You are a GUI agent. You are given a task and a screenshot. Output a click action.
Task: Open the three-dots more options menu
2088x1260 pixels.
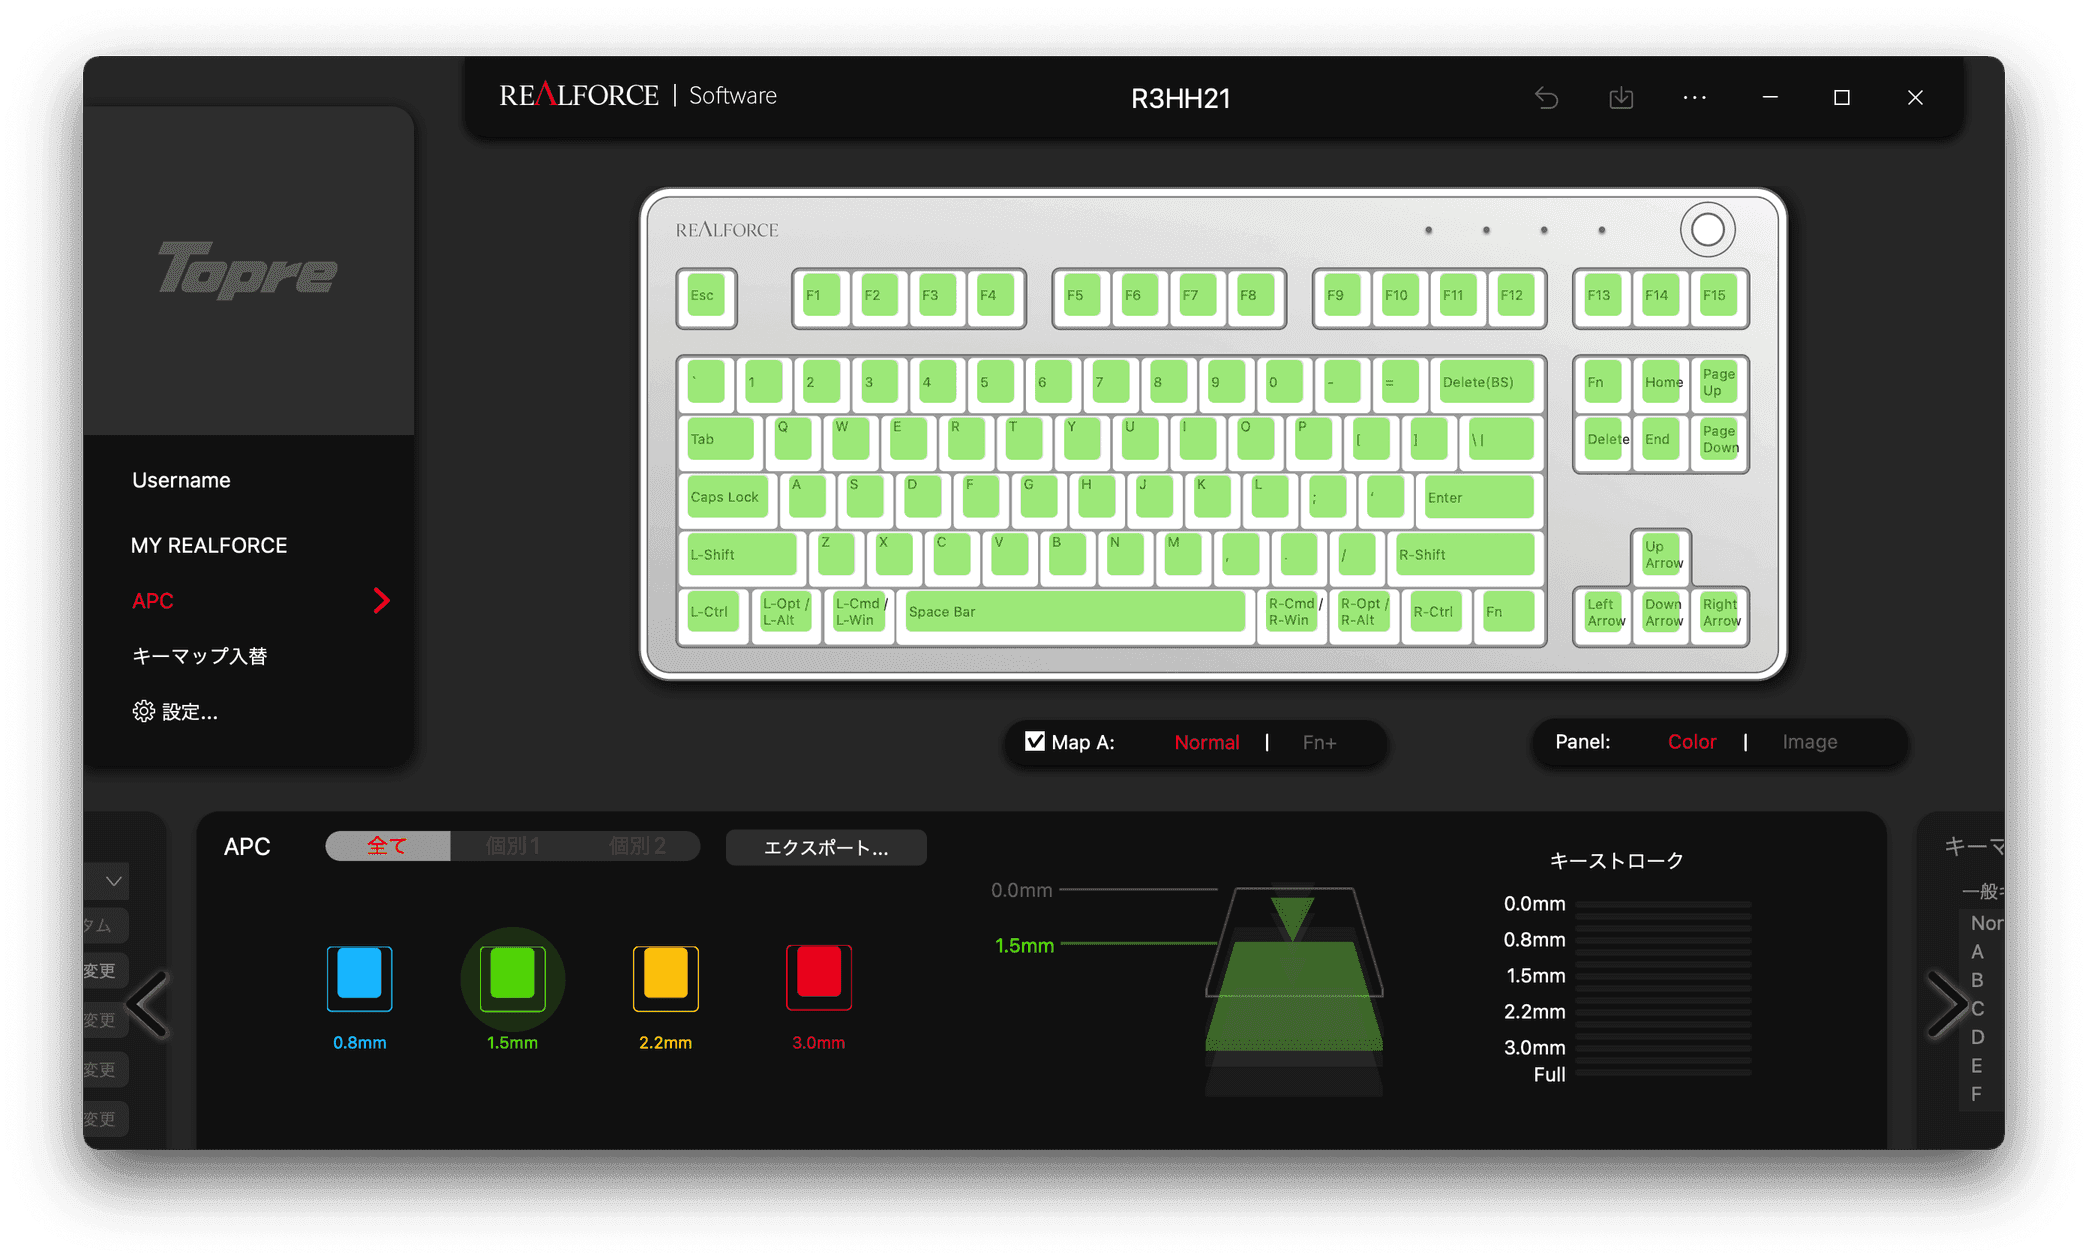coord(1695,97)
